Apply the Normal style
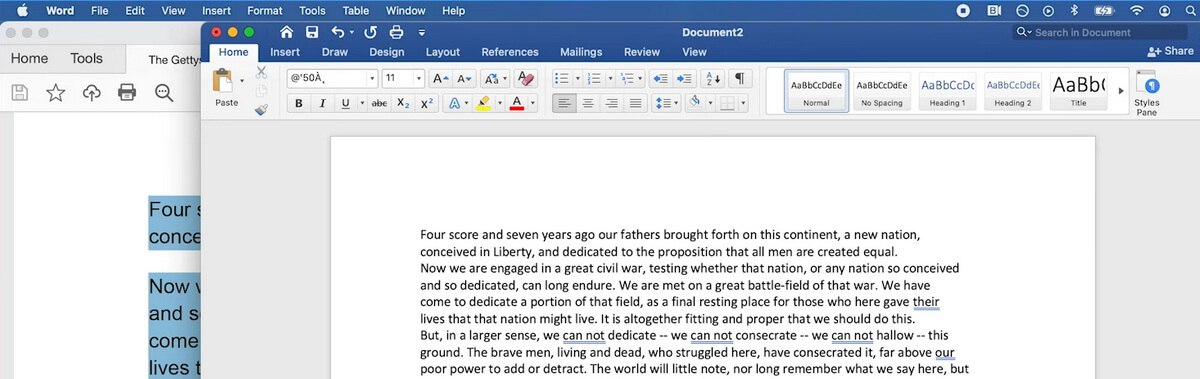 (x=816, y=90)
